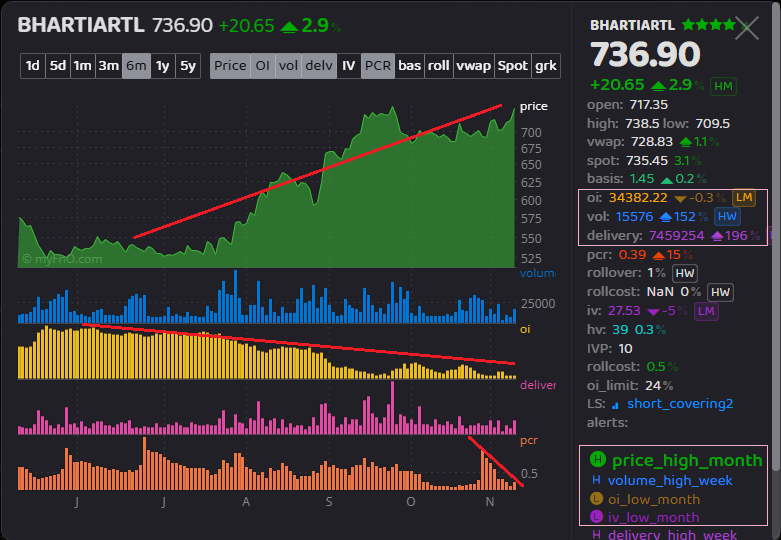Click the delivery value 7459254
This screenshot has height=540, width=781.
(x=676, y=236)
